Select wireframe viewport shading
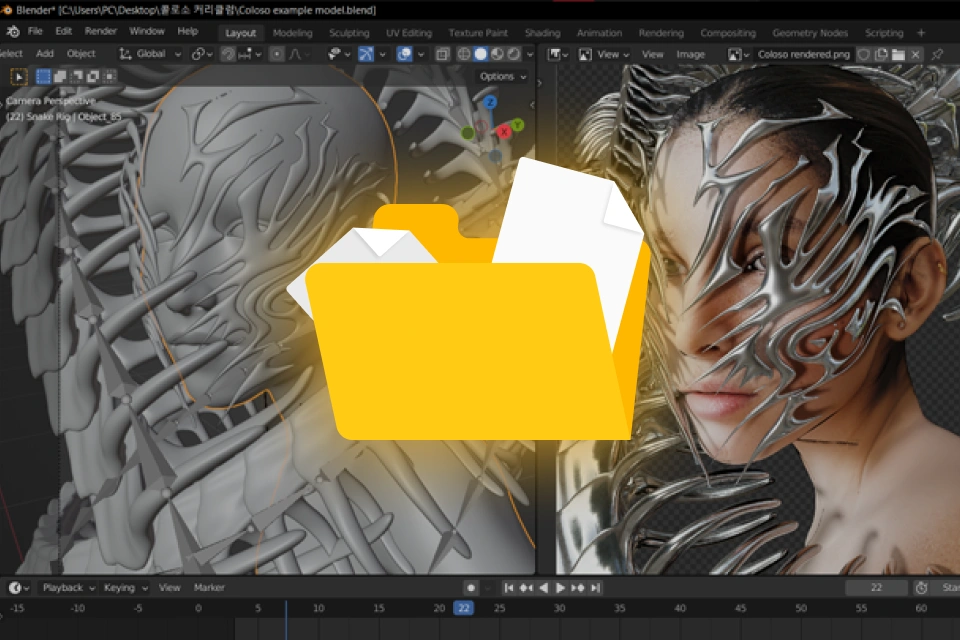This screenshot has height=640, width=960. pyautogui.click(x=464, y=54)
